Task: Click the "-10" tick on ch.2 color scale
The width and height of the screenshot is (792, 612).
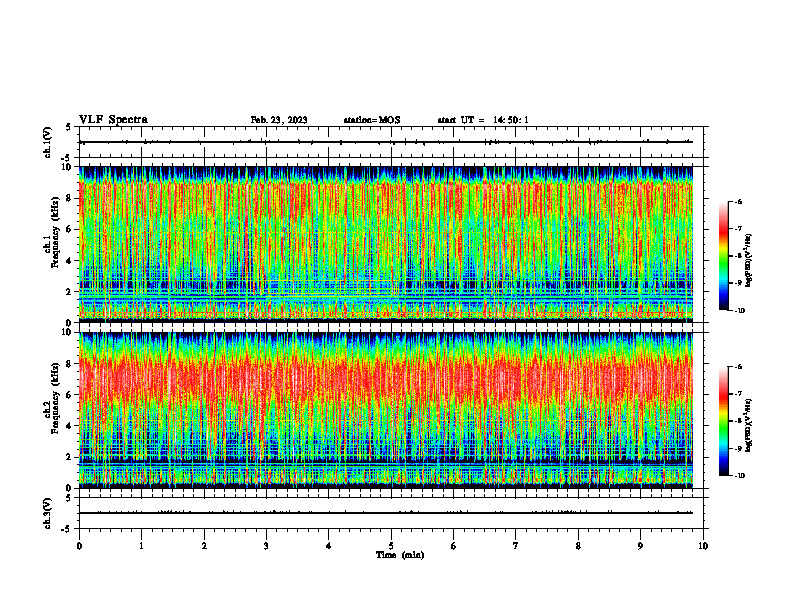Action: (x=740, y=476)
